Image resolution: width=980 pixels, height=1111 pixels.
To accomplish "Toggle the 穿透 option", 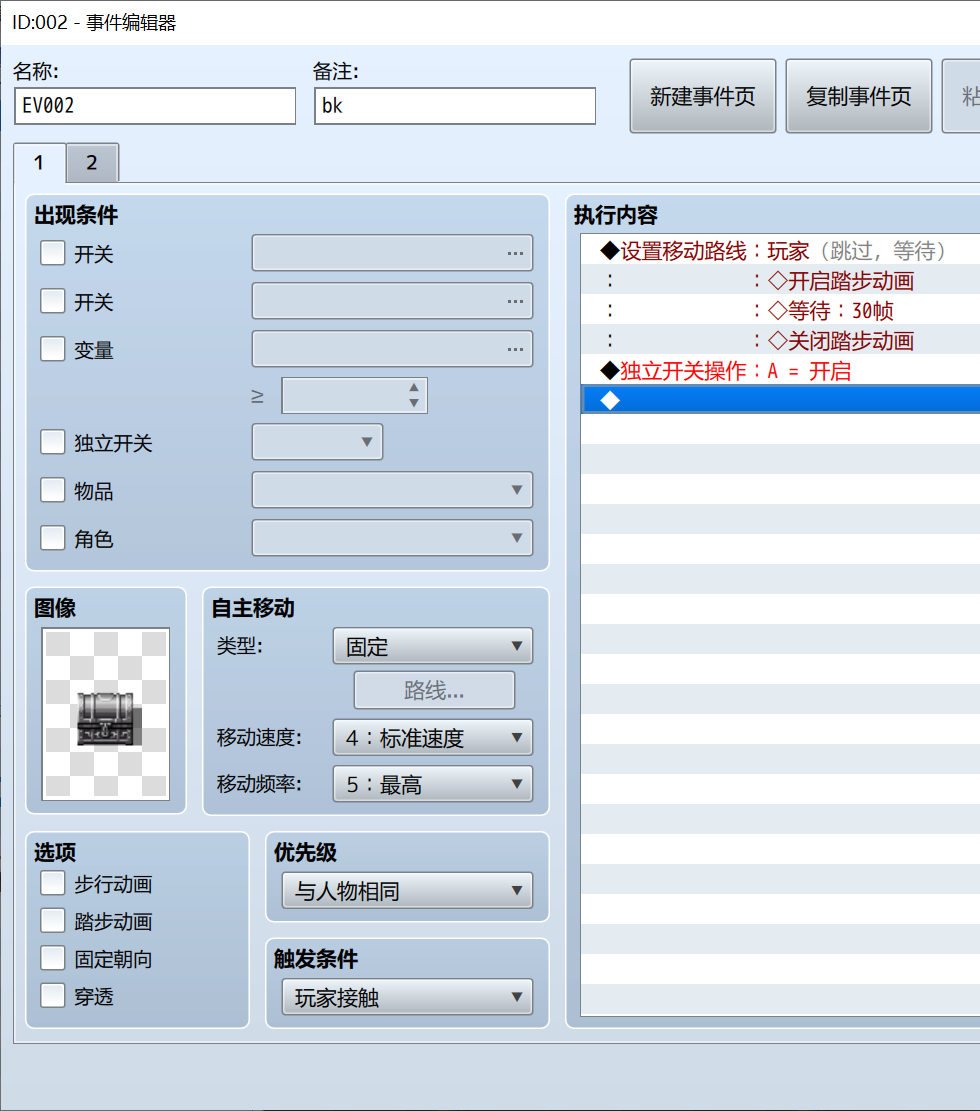I will [52, 996].
